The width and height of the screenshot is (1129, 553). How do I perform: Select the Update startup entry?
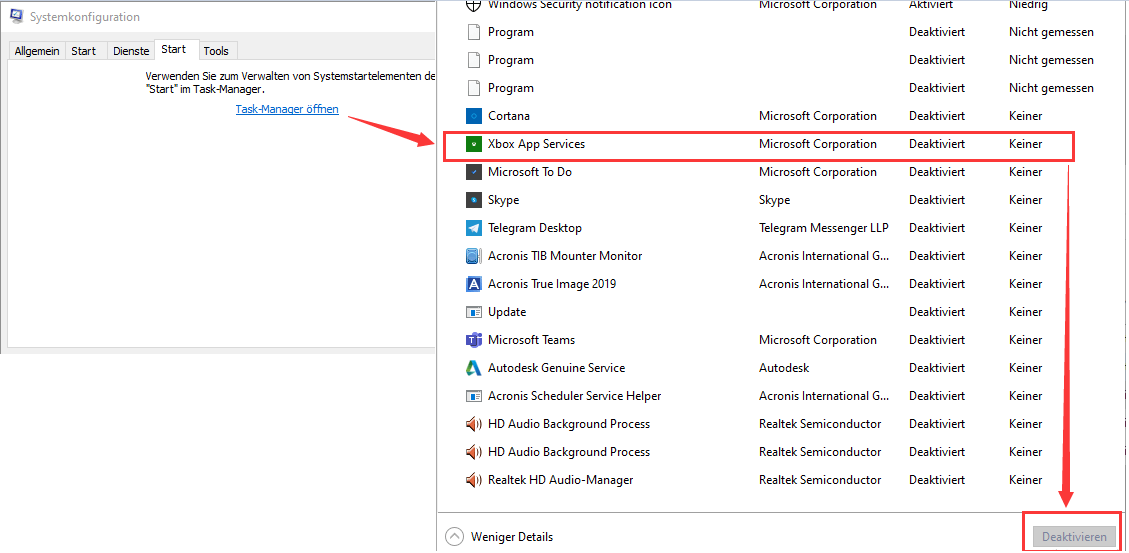pyautogui.click(x=507, y=312)
